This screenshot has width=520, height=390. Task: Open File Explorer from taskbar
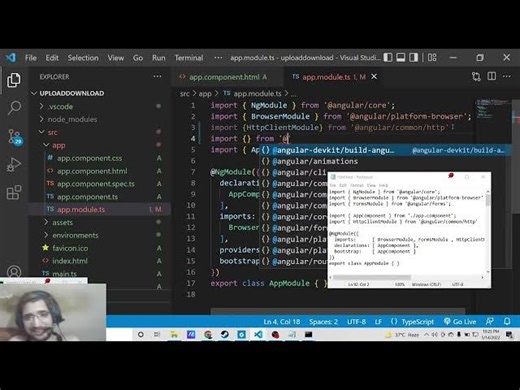click(x=174, y=334)
